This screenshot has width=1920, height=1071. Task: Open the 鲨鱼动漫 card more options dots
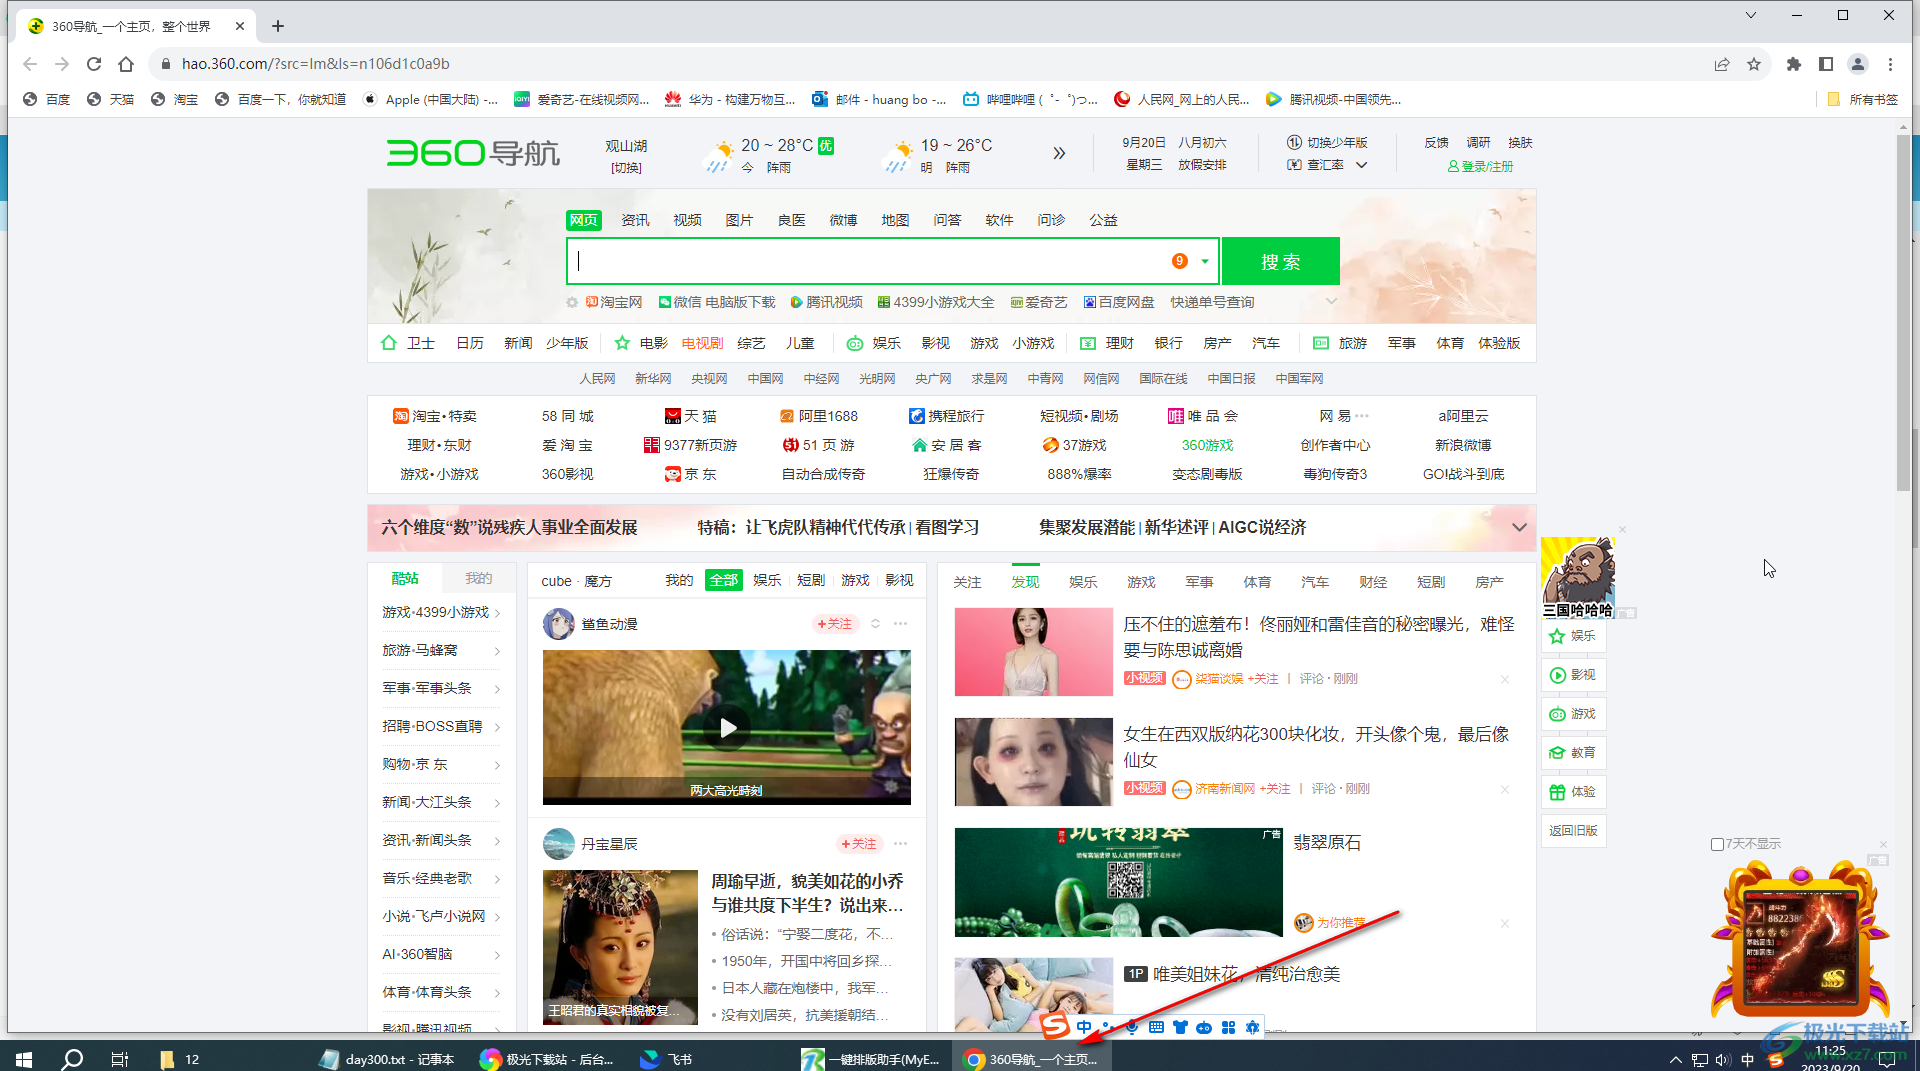click(x=901, y=624)
